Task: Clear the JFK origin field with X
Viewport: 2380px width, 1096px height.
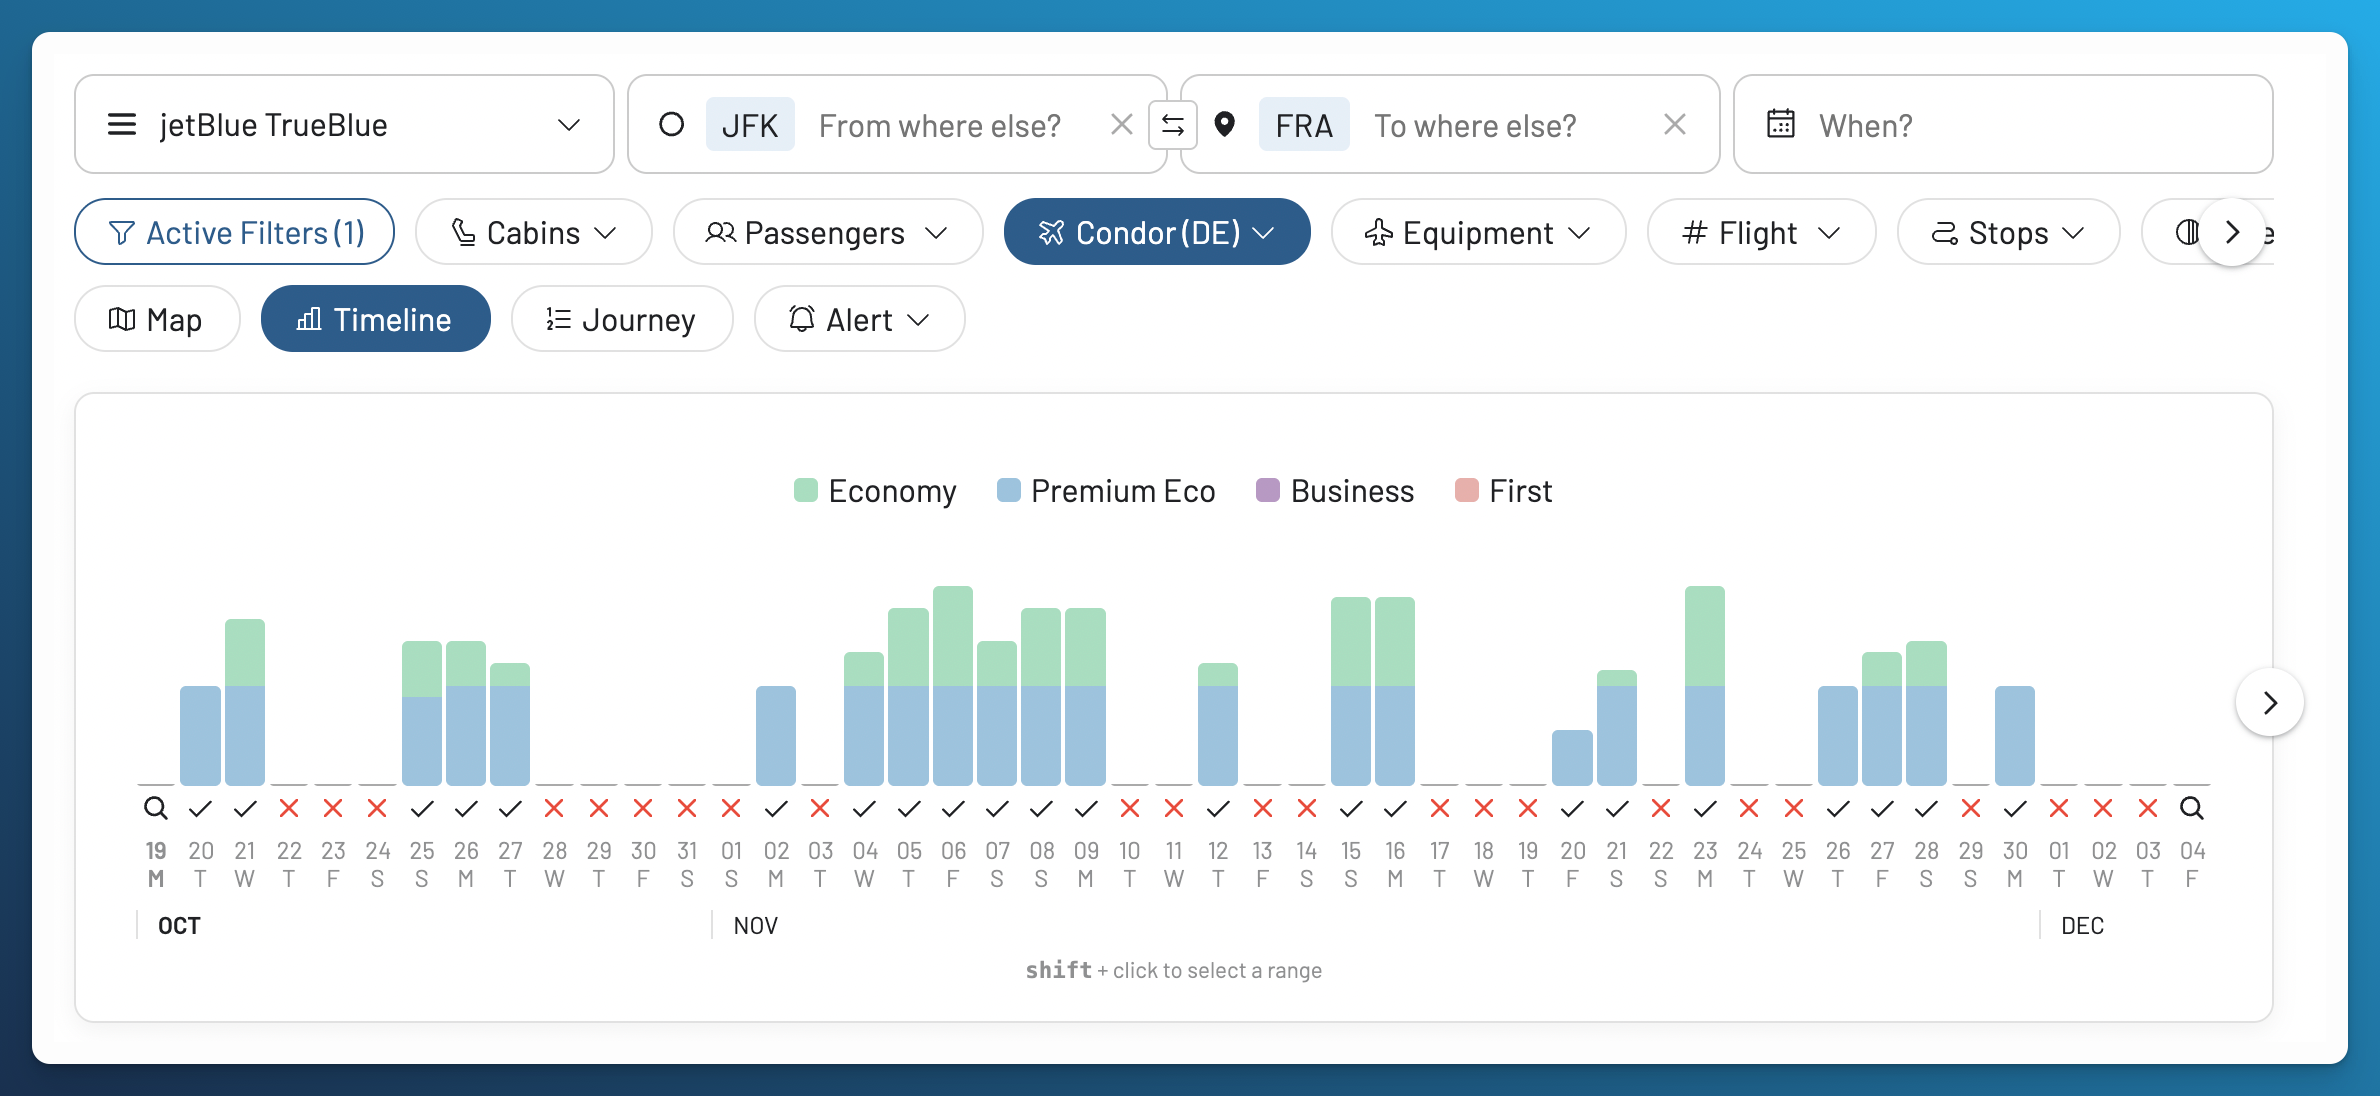Action: point(1122,124)
